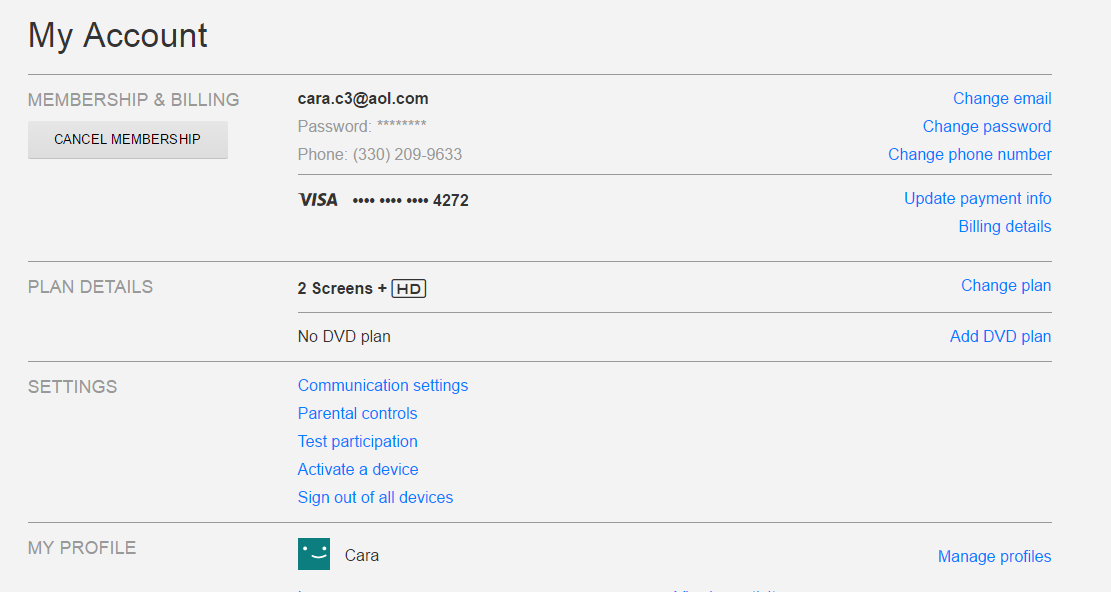Open the Change password link
1111x592 pixels.
click(986, 126)
